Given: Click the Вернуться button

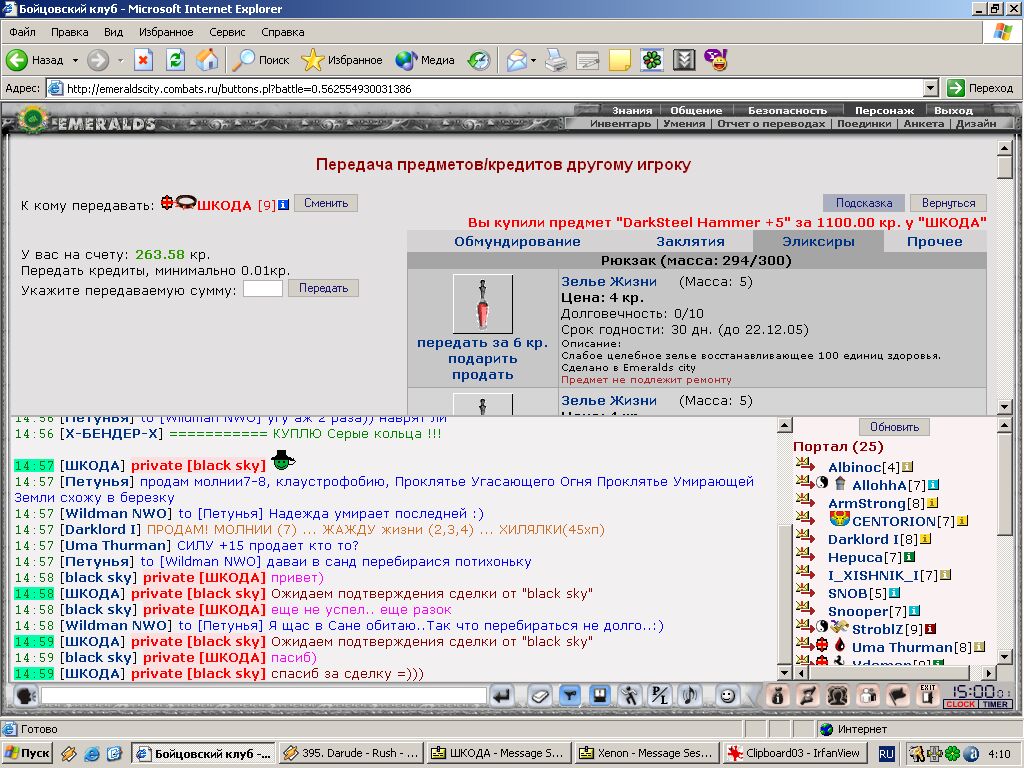Looking at the screenshot, I should pyautogui.click(x=948, y=203).
